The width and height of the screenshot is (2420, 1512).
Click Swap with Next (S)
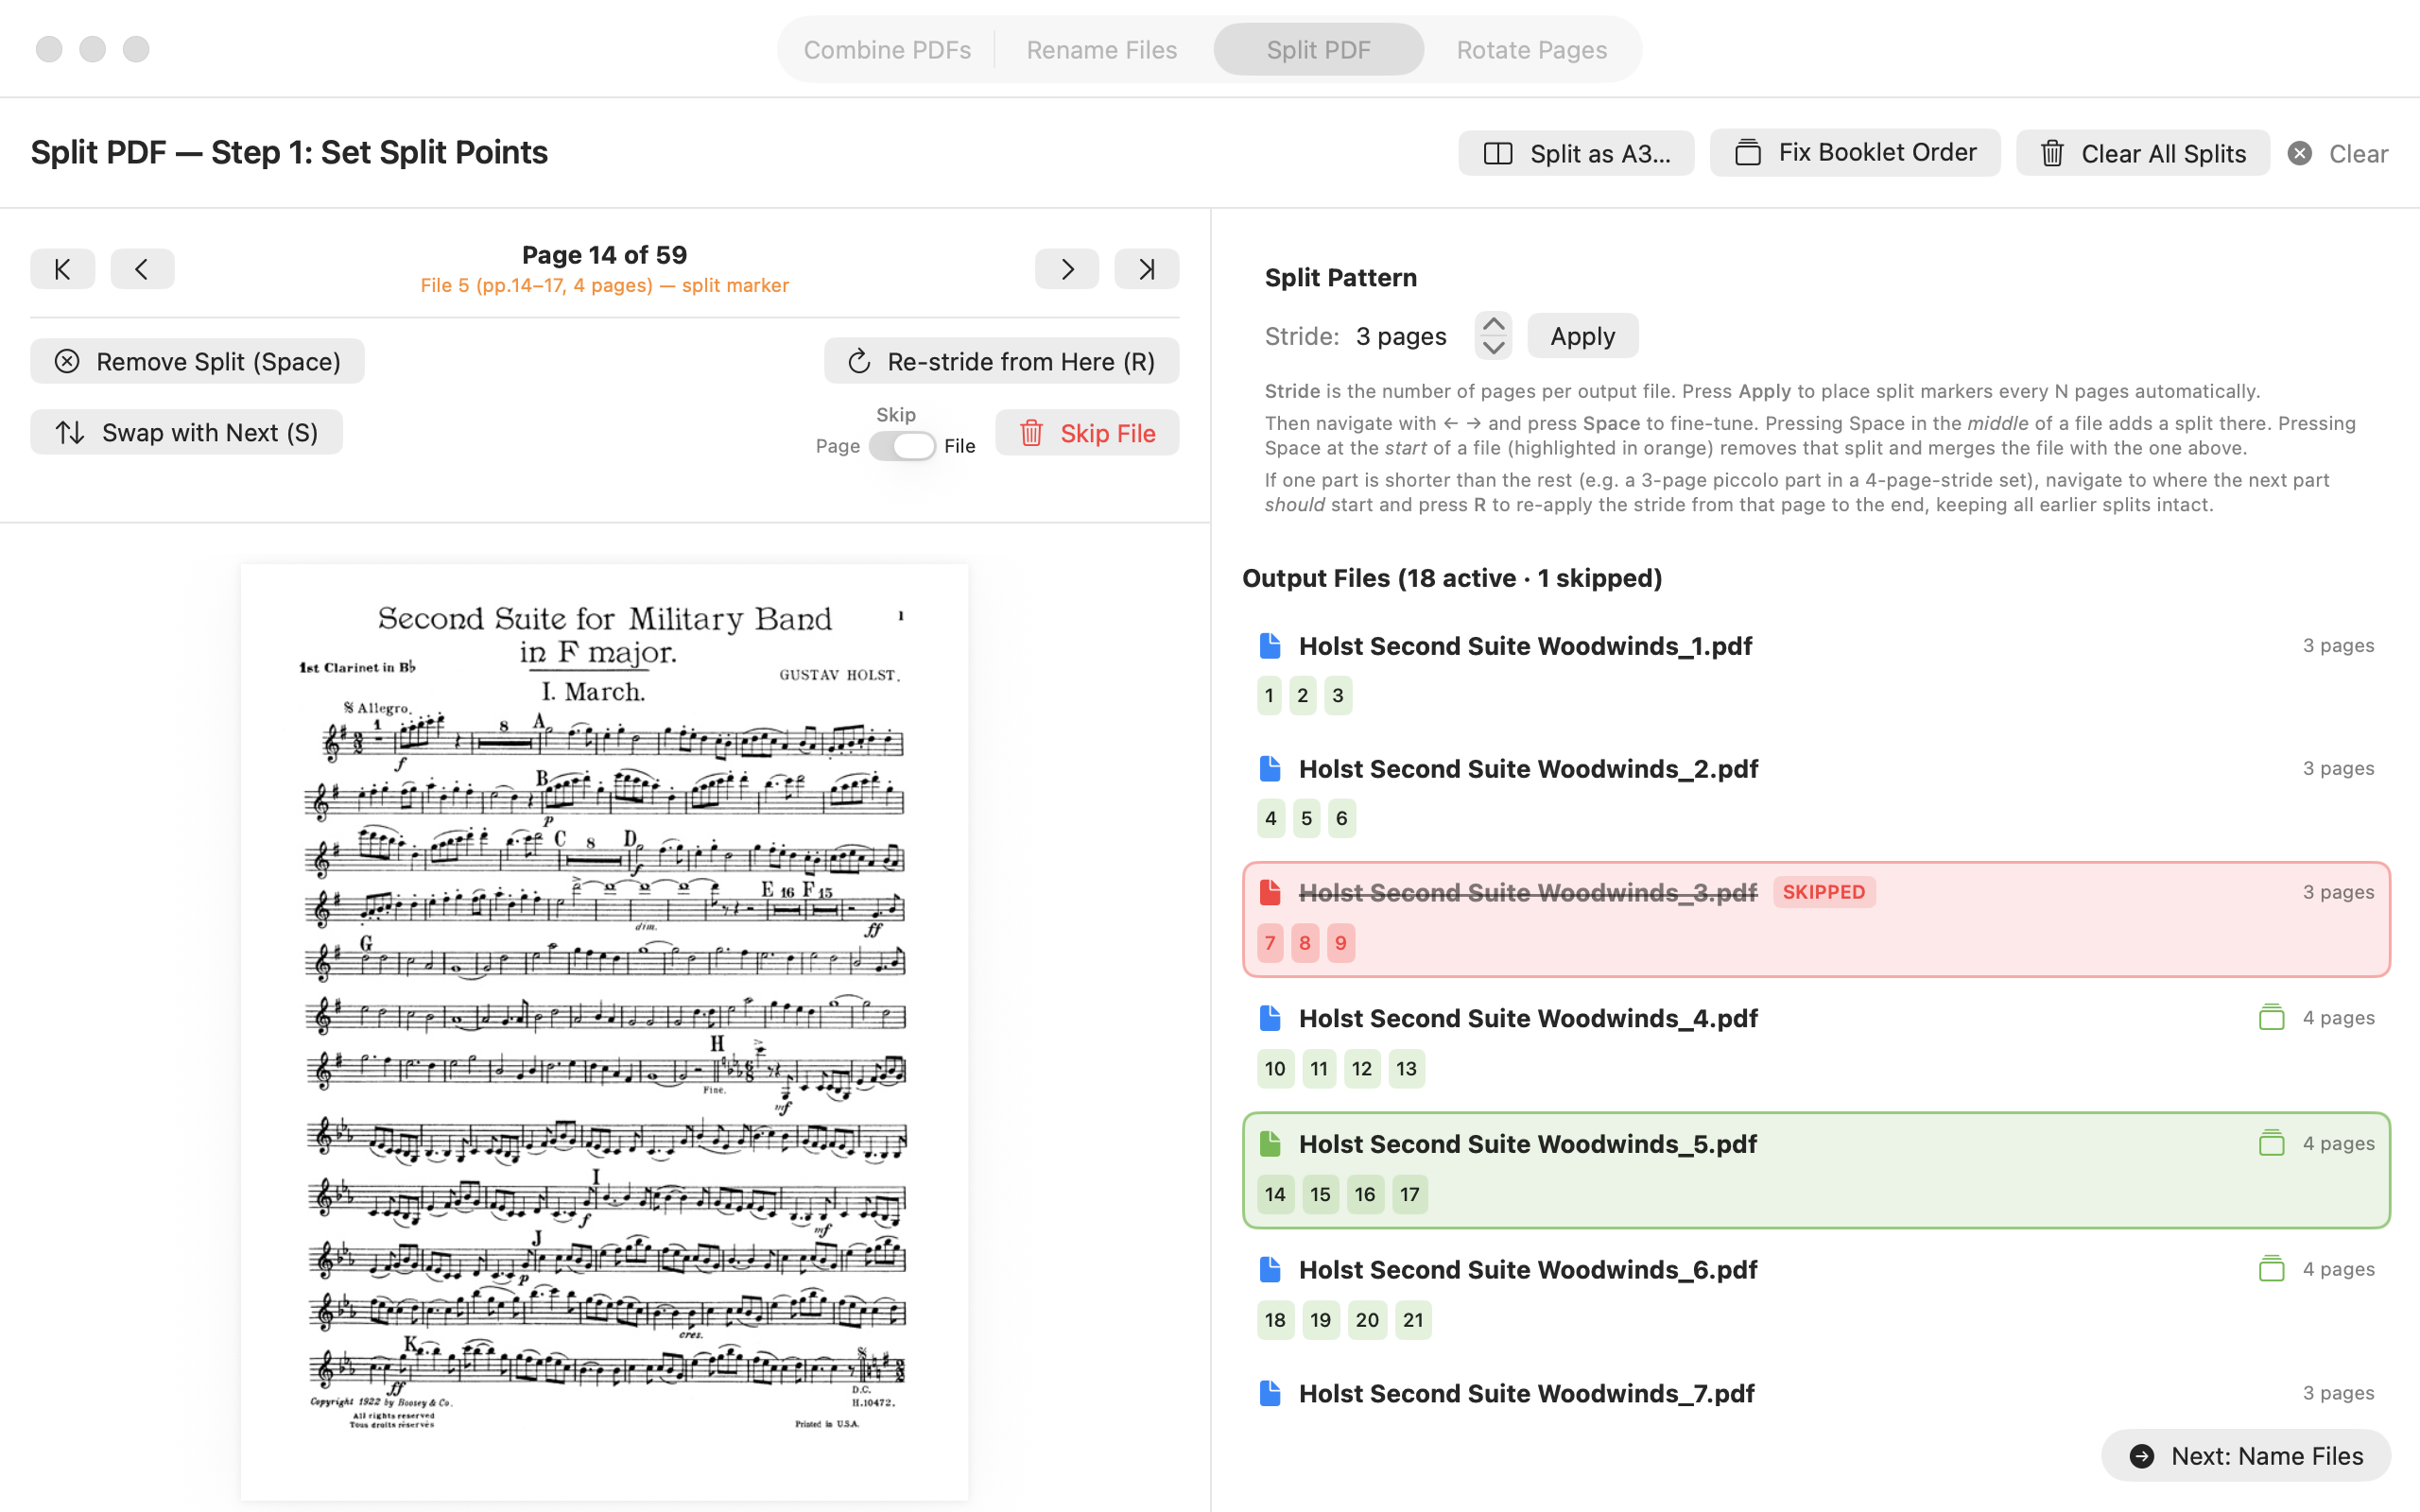point(186,432)
